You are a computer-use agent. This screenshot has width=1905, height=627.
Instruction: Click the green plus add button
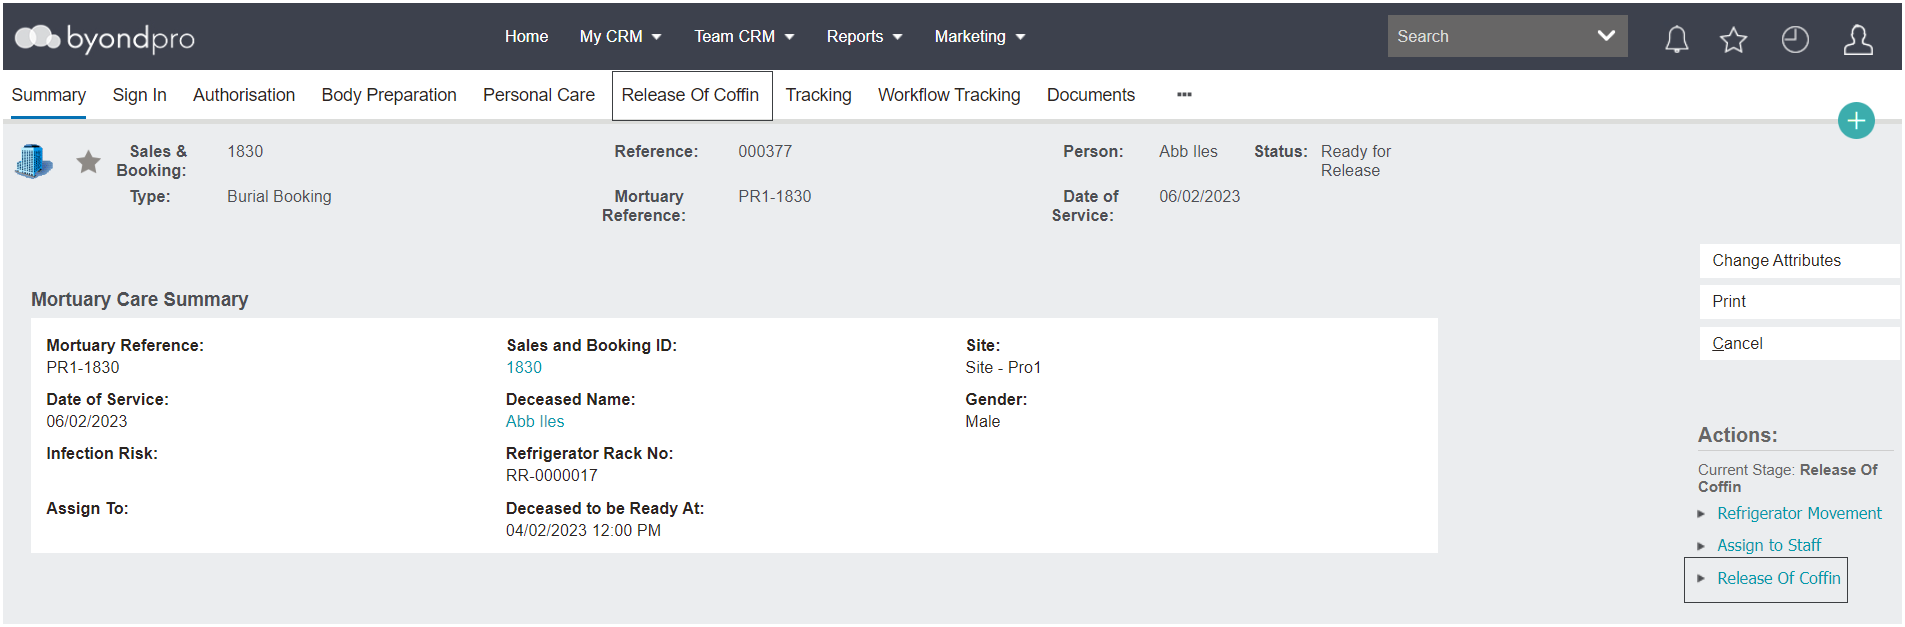1856,121
